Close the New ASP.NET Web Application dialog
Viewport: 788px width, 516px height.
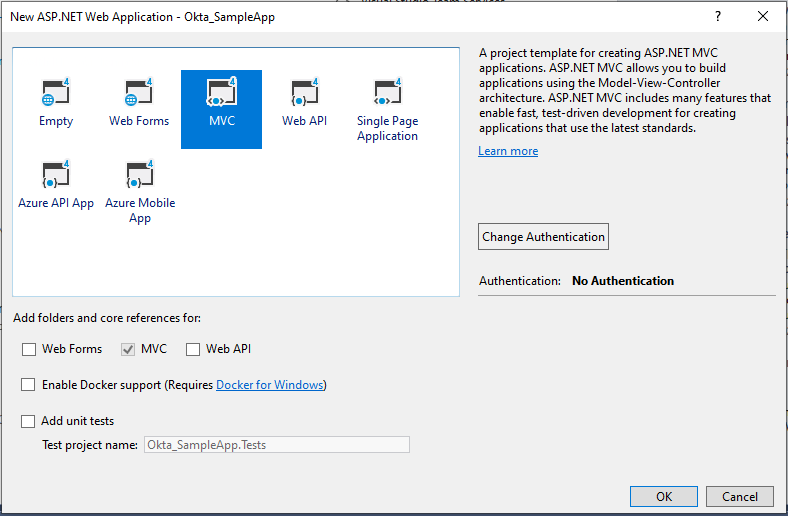point(763,16)
